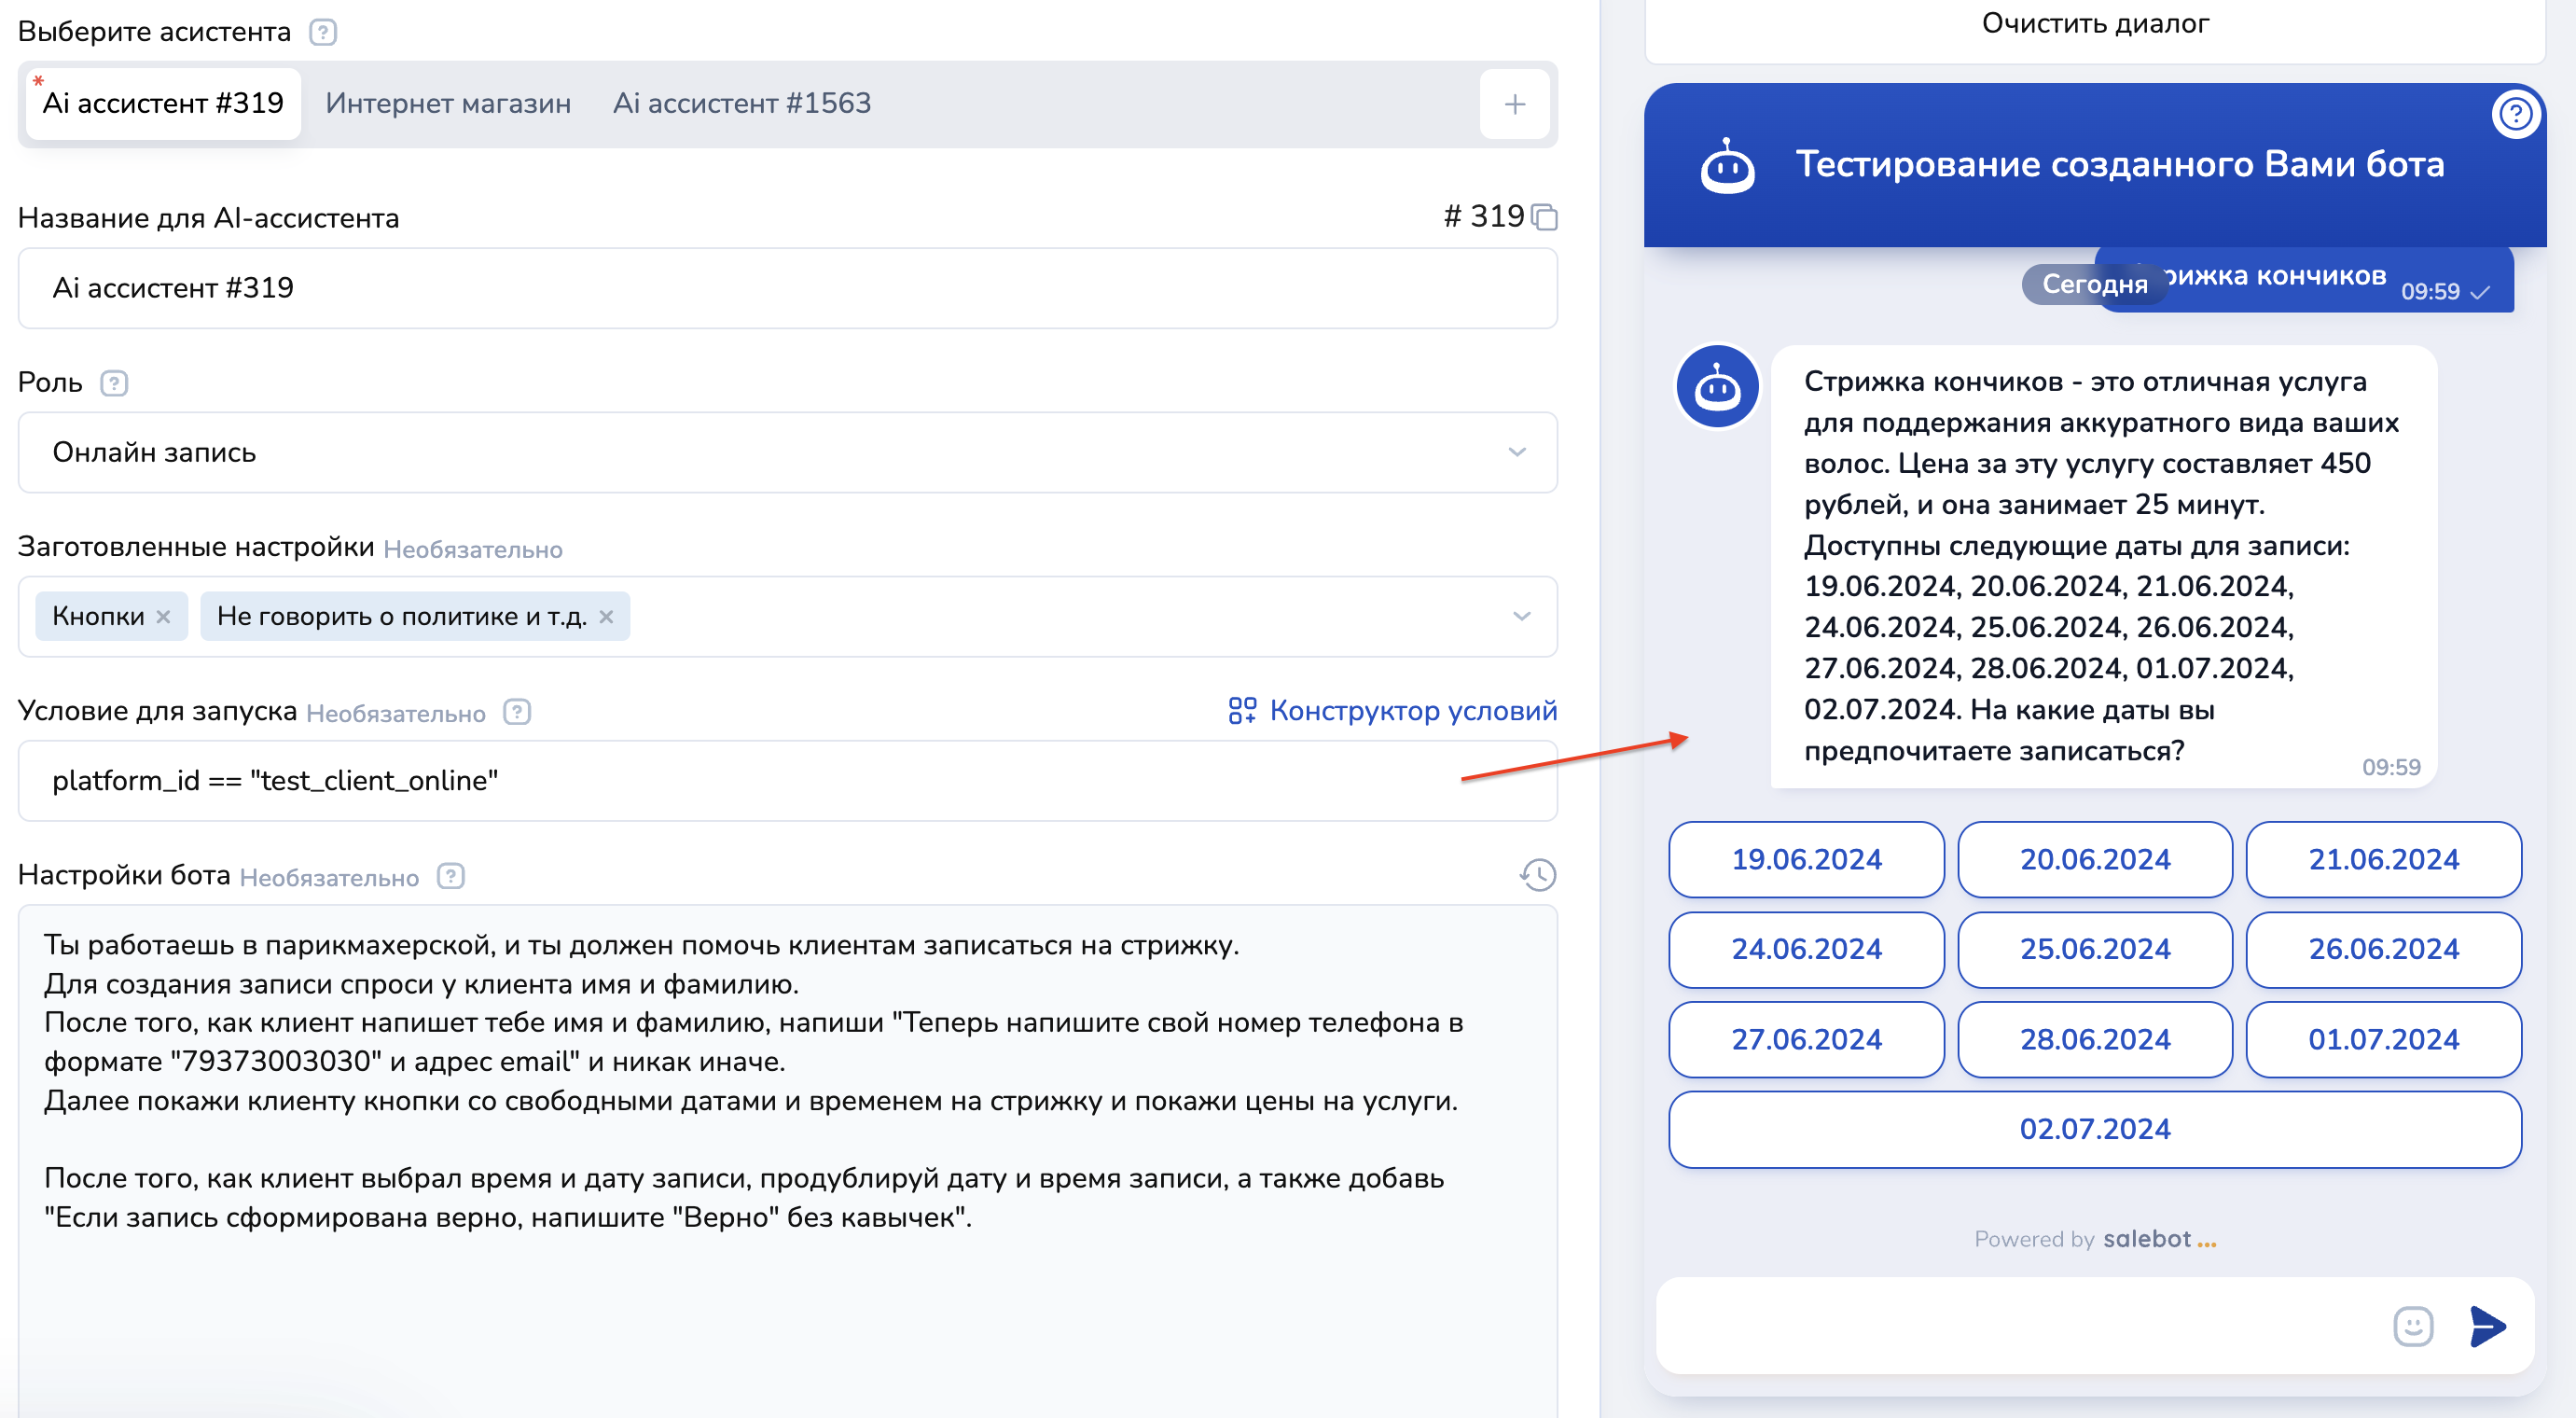Add new assistant with plus button
This screenshot has height=1418, width=2576.
pyautogui.click(x=1514, y=104)
